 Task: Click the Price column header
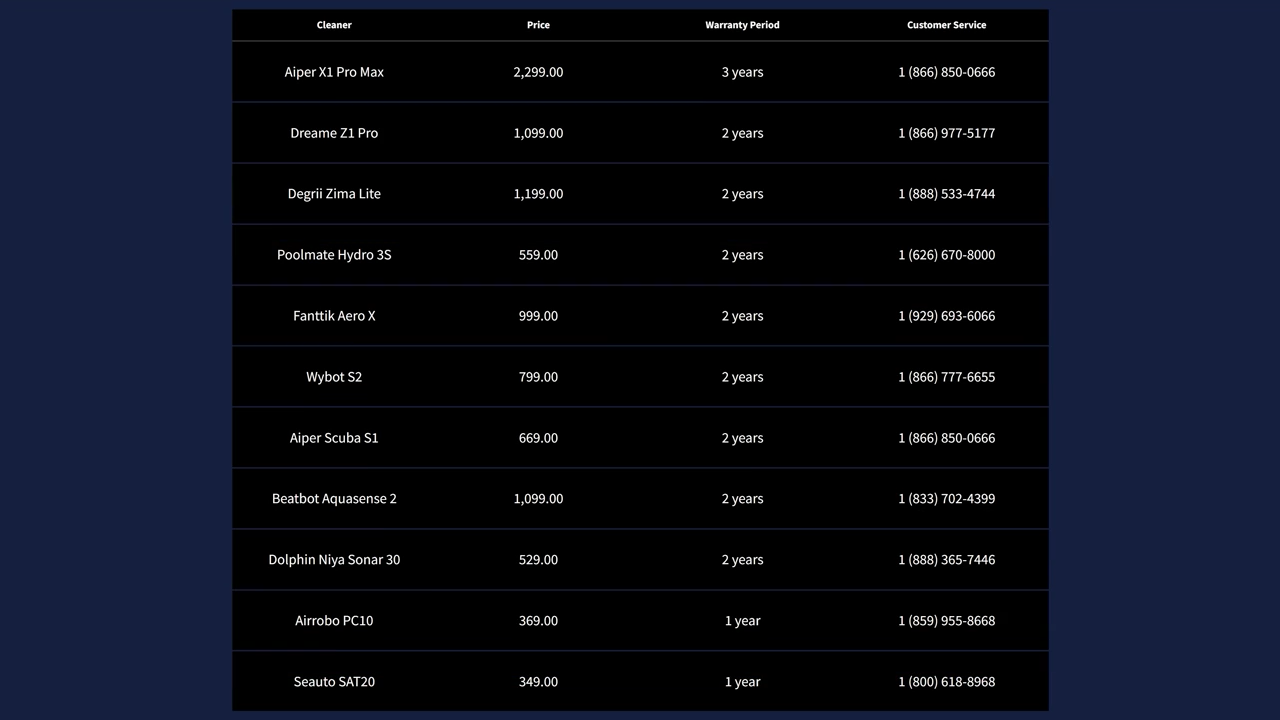(538, 25)
